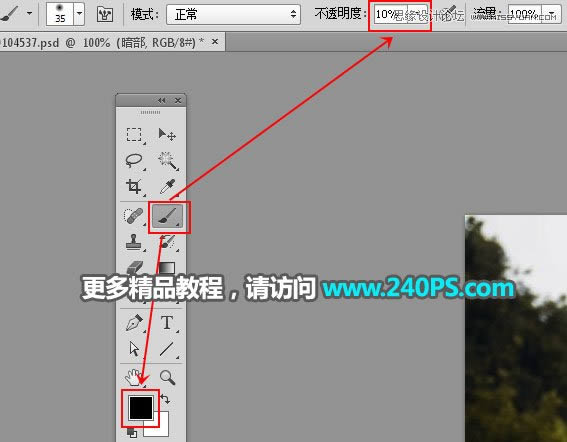The height and width of the screenshot is (442, 567).
Task: Close the 104537.psd document tab
Action: coord(215,42)
